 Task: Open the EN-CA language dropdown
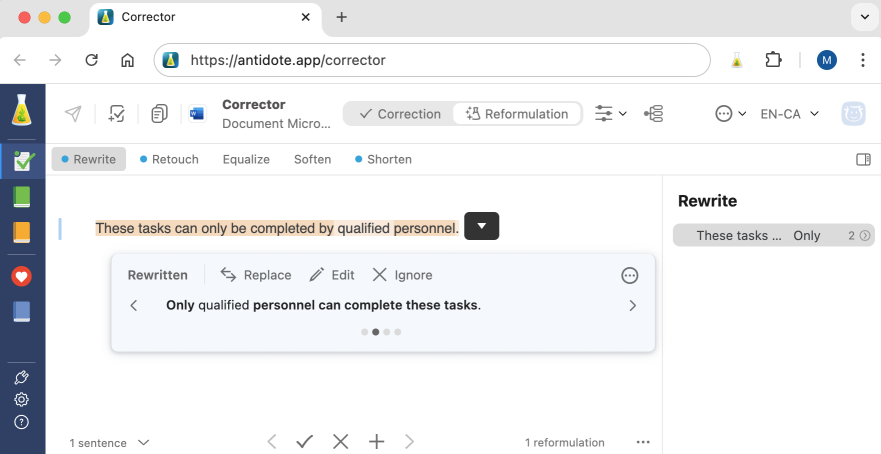click(789, 114)
